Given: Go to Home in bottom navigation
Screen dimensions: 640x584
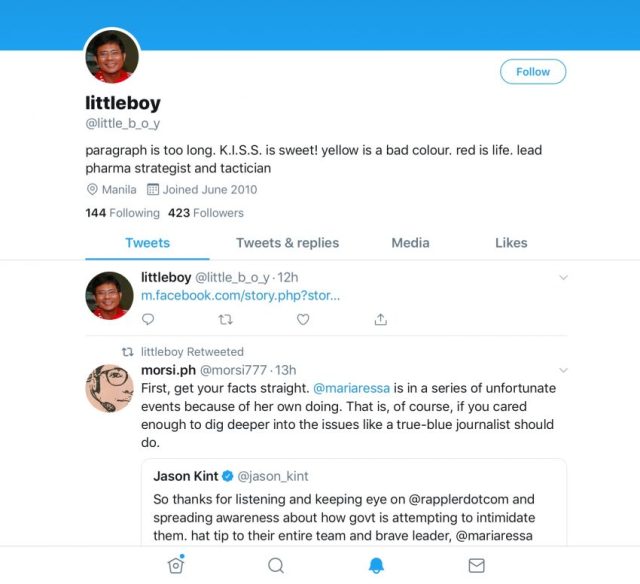Looking at the screenshot, I should coord(176,565).
